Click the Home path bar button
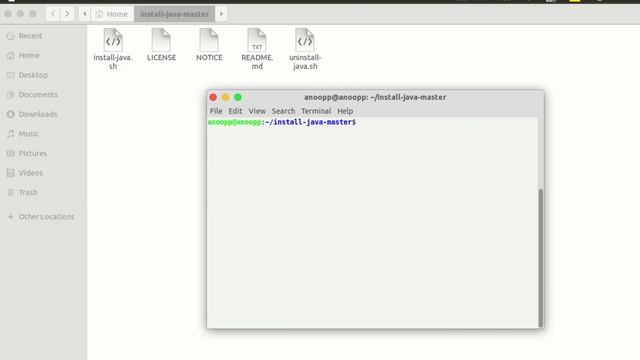Image resolution: width=640 pixels, height=360 pixels. pyautogui.click(x=112, y=14)
